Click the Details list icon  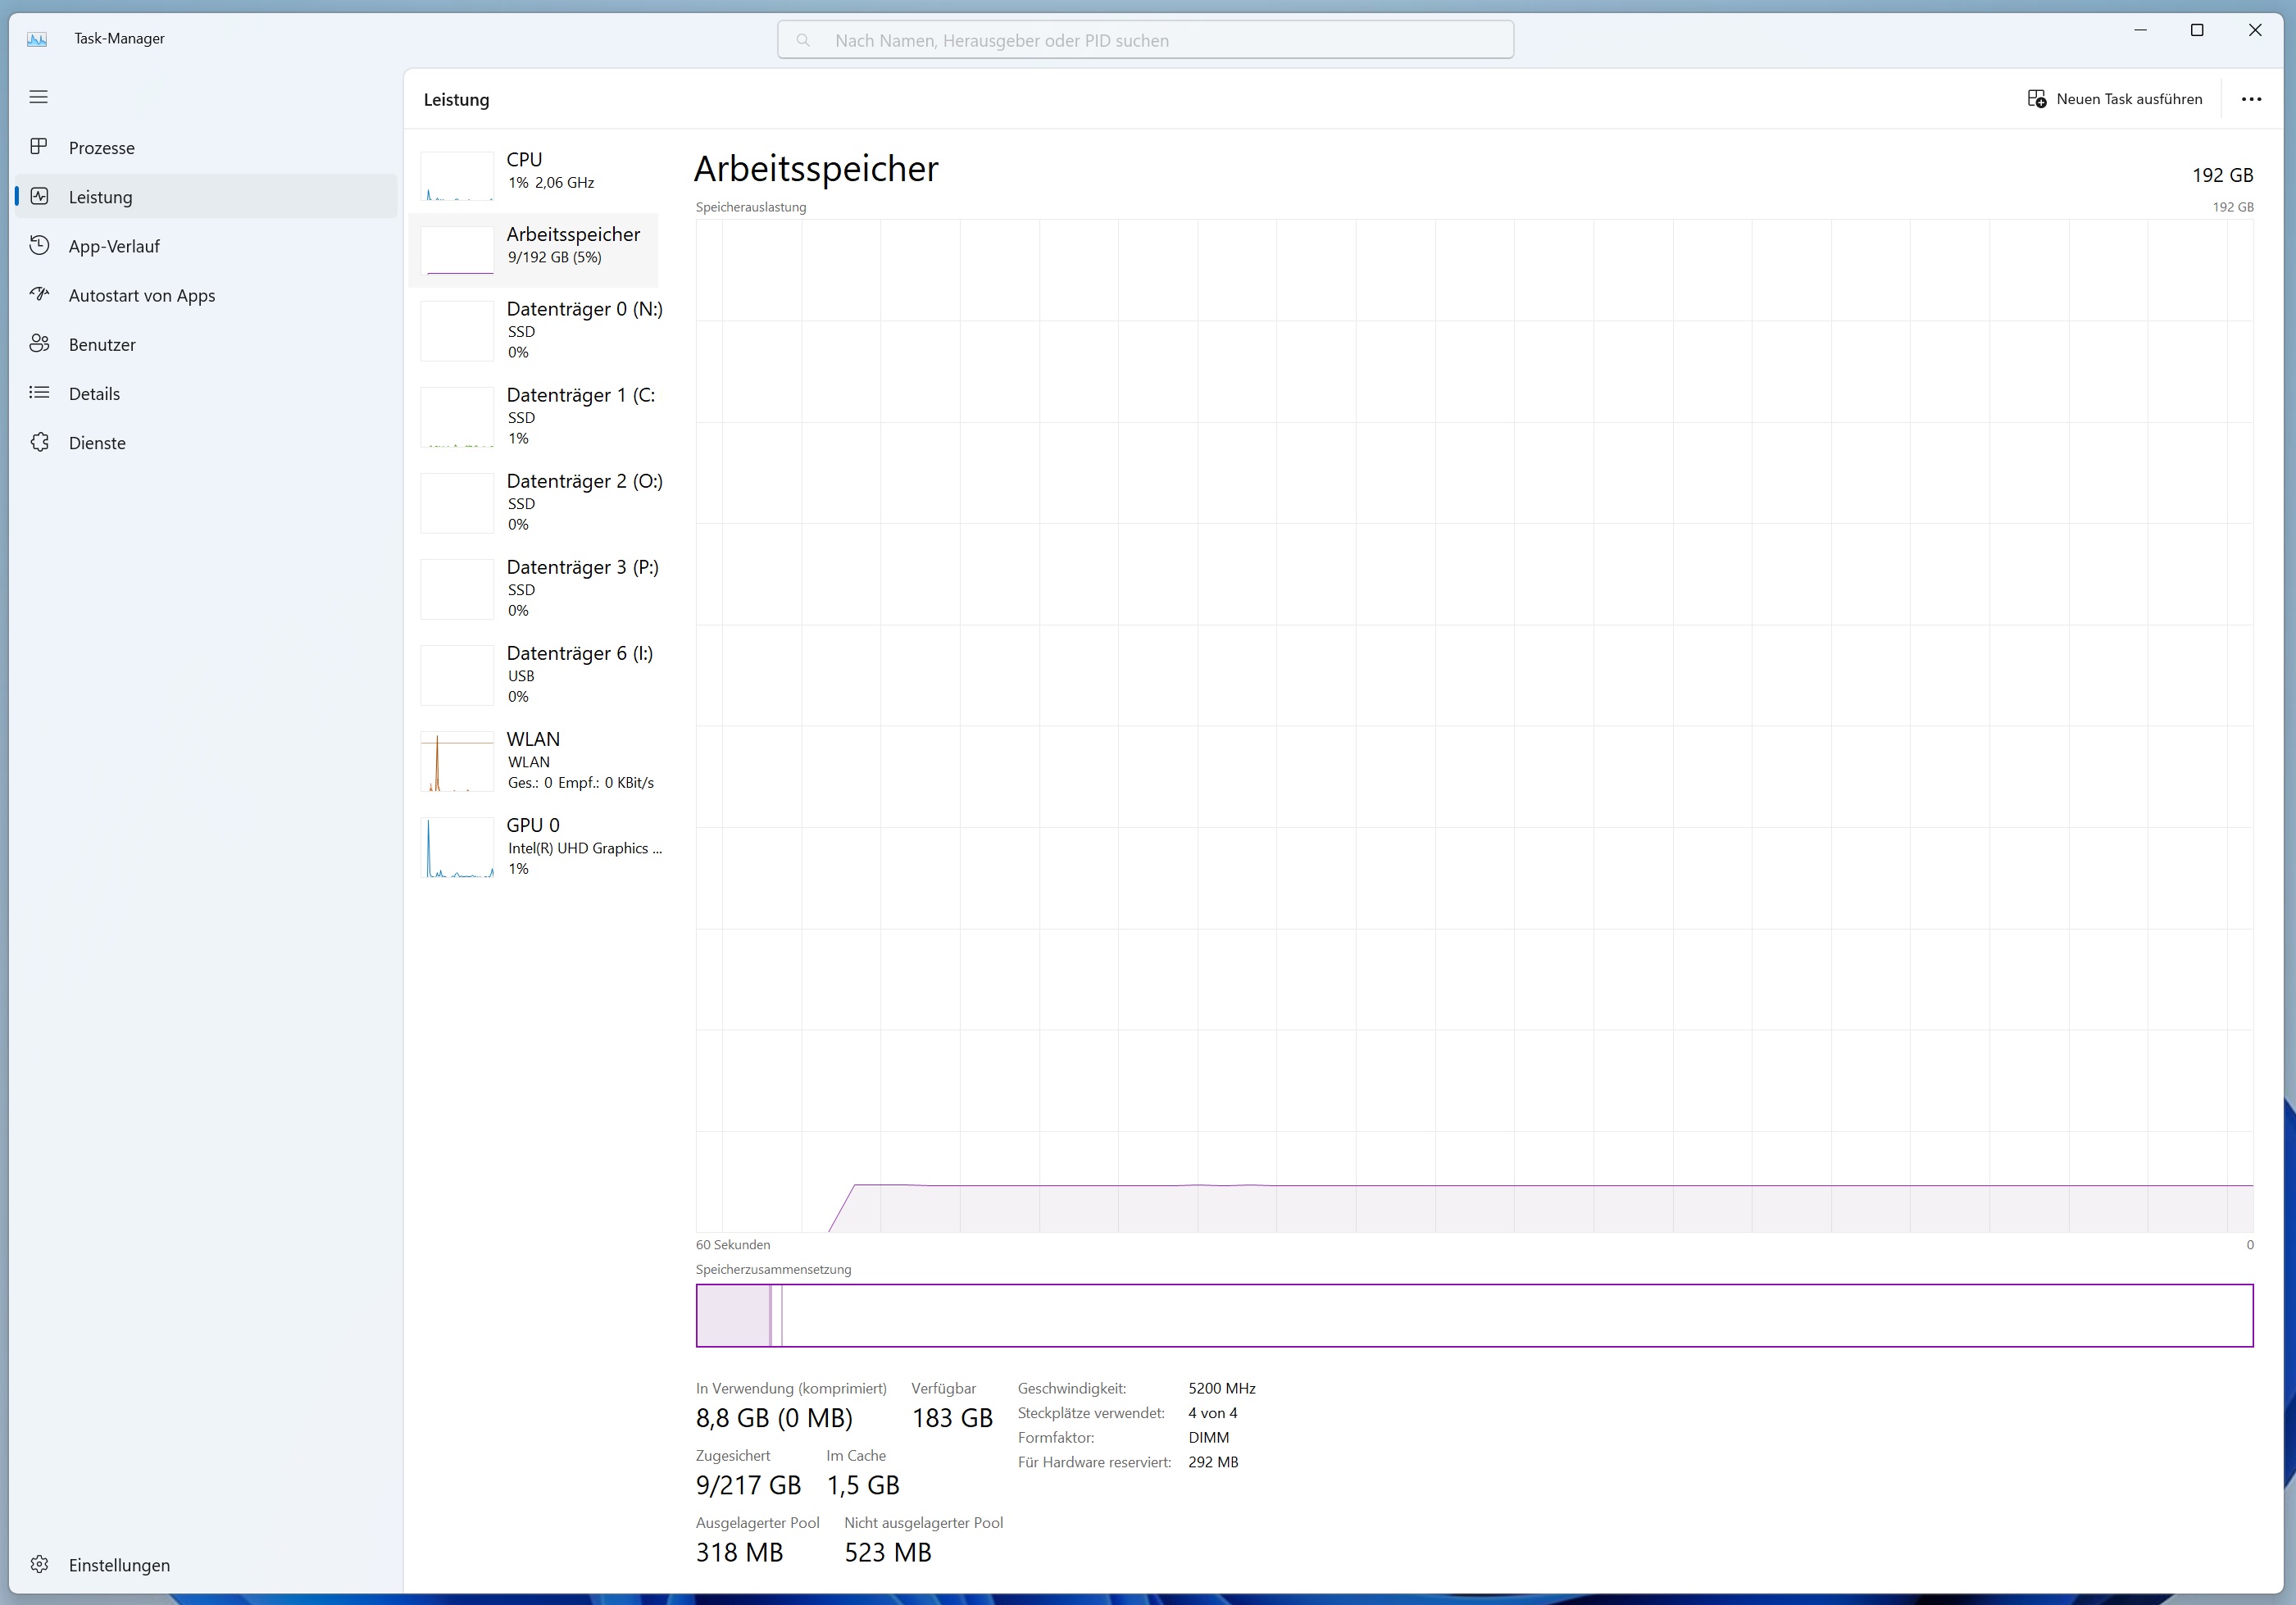39,393
